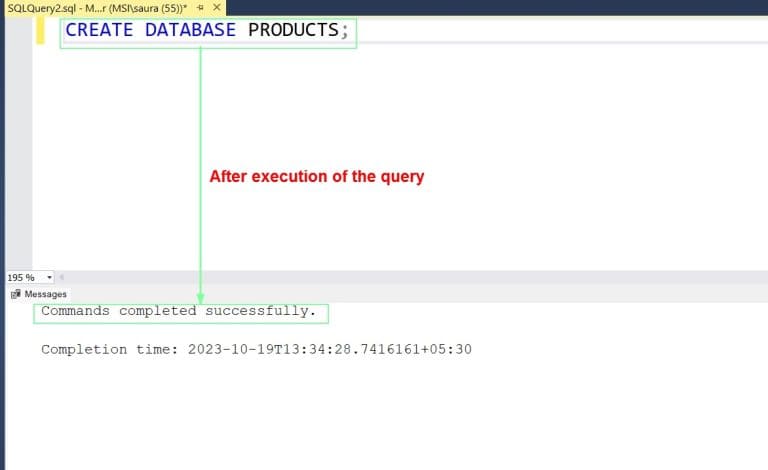Select the SQLQuery2.sql document tab
768x470 pixels.
[97, 8]
